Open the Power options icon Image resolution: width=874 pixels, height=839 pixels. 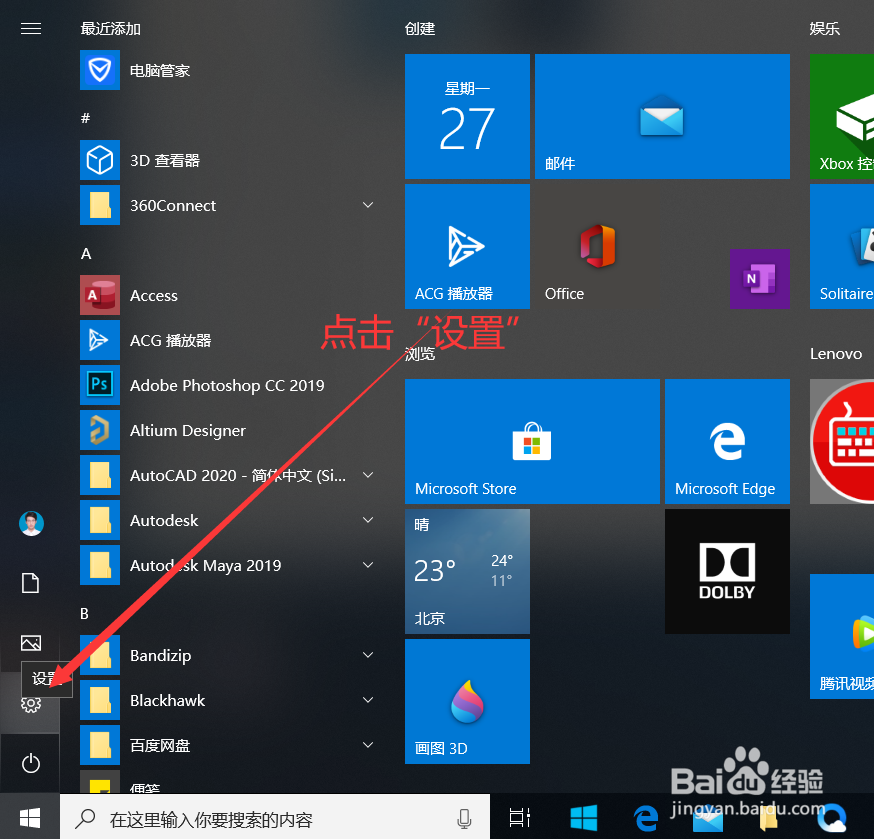[x=31, y=763]
